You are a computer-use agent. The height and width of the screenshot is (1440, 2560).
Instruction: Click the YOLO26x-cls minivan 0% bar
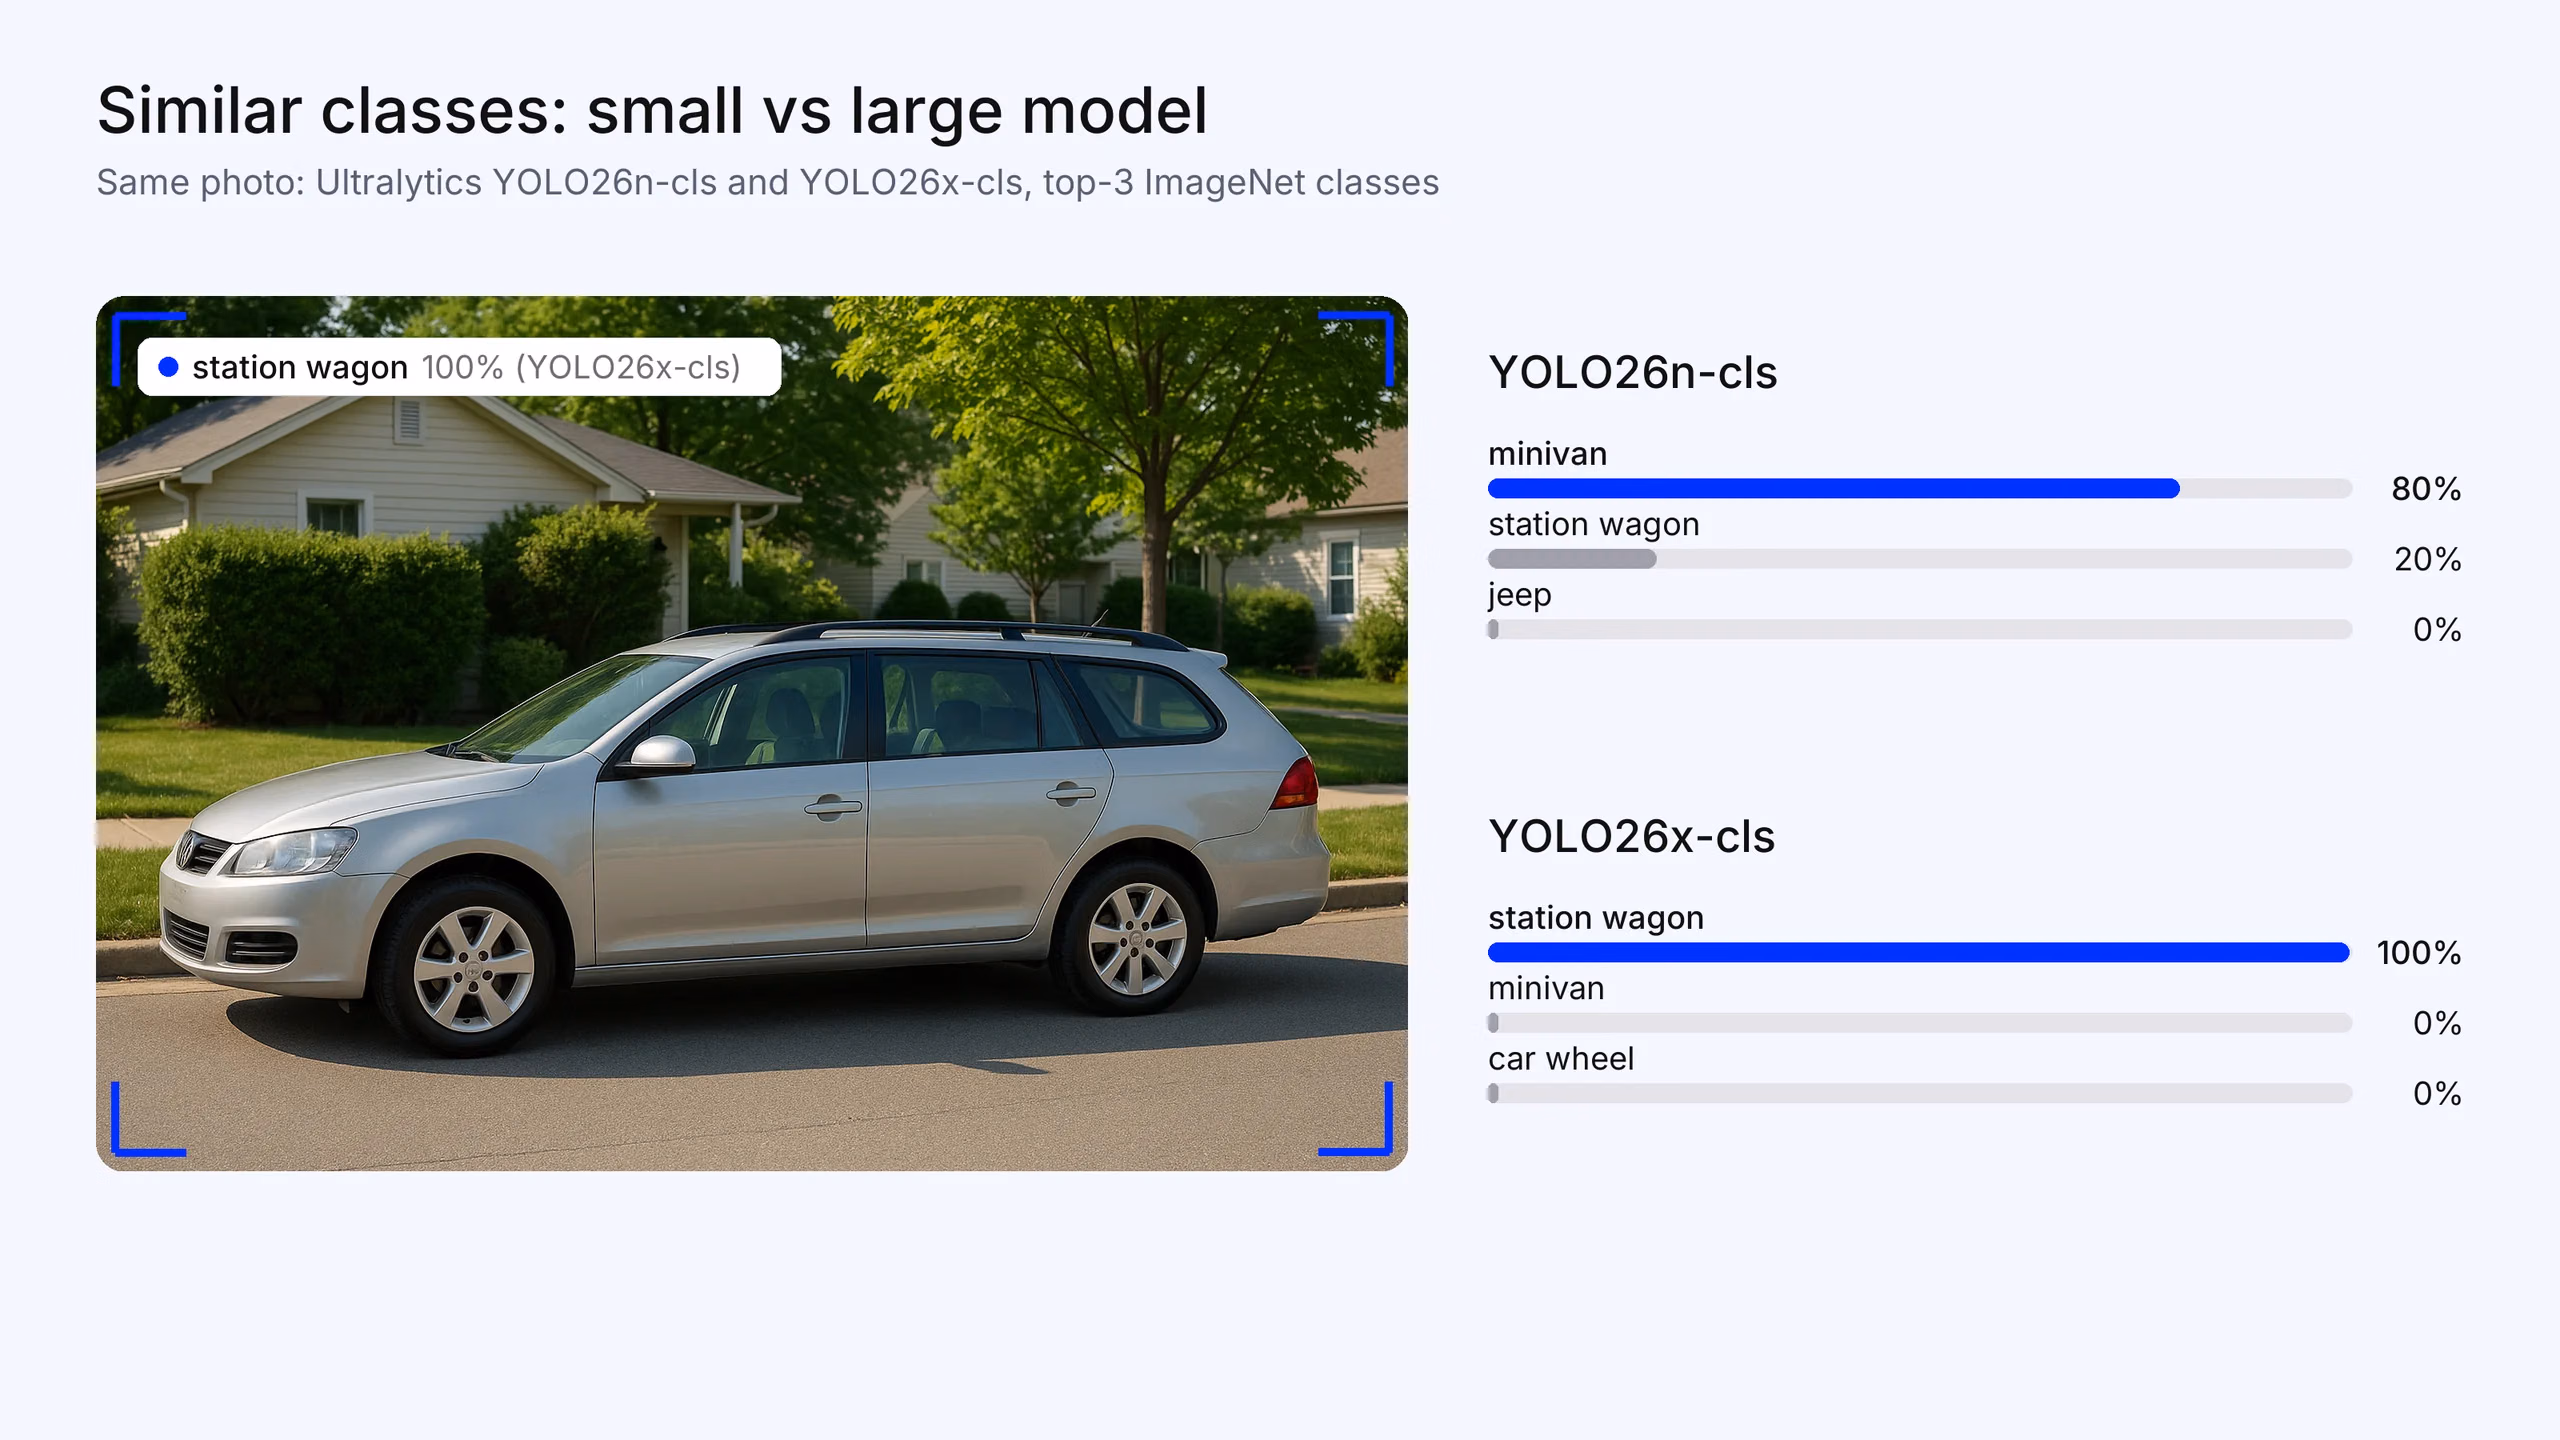click(x=1920, y=1023)
